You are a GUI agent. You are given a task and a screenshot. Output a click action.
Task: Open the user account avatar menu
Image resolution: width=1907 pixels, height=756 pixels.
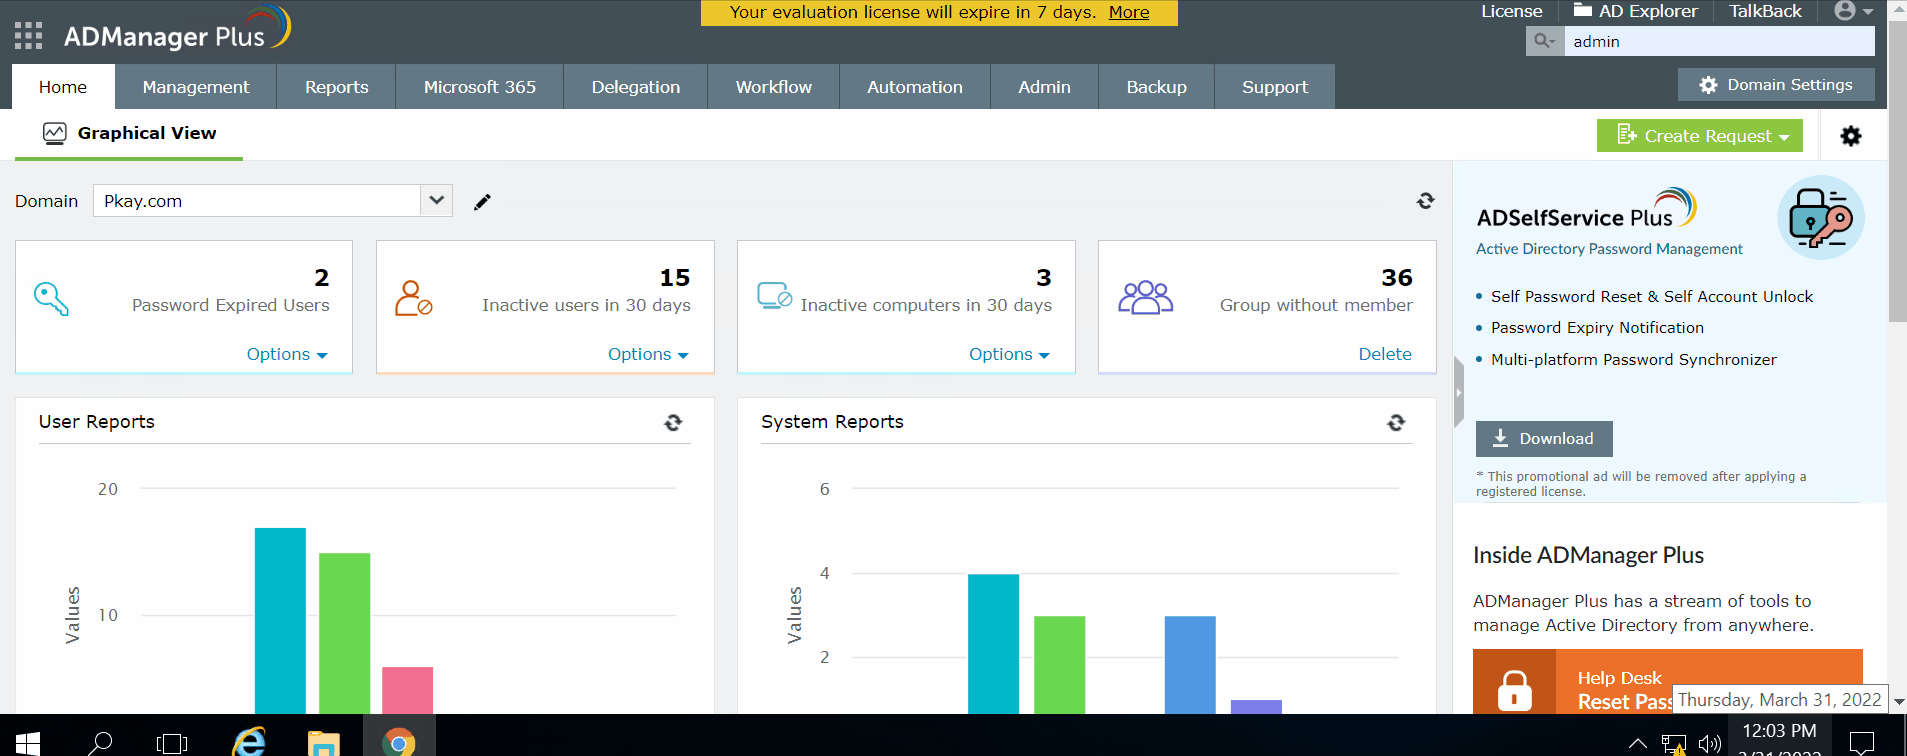1853,11
